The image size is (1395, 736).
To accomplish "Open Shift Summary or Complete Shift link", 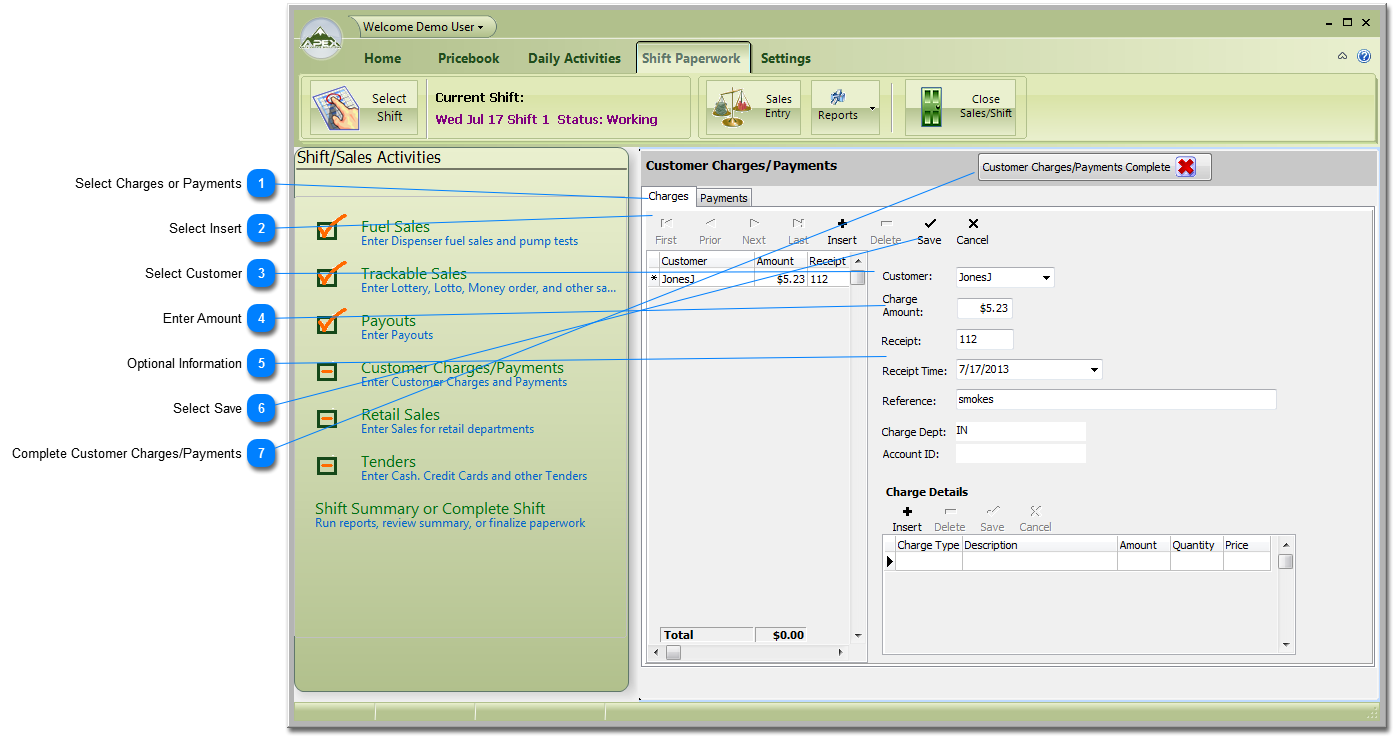I will coord(430,509).
